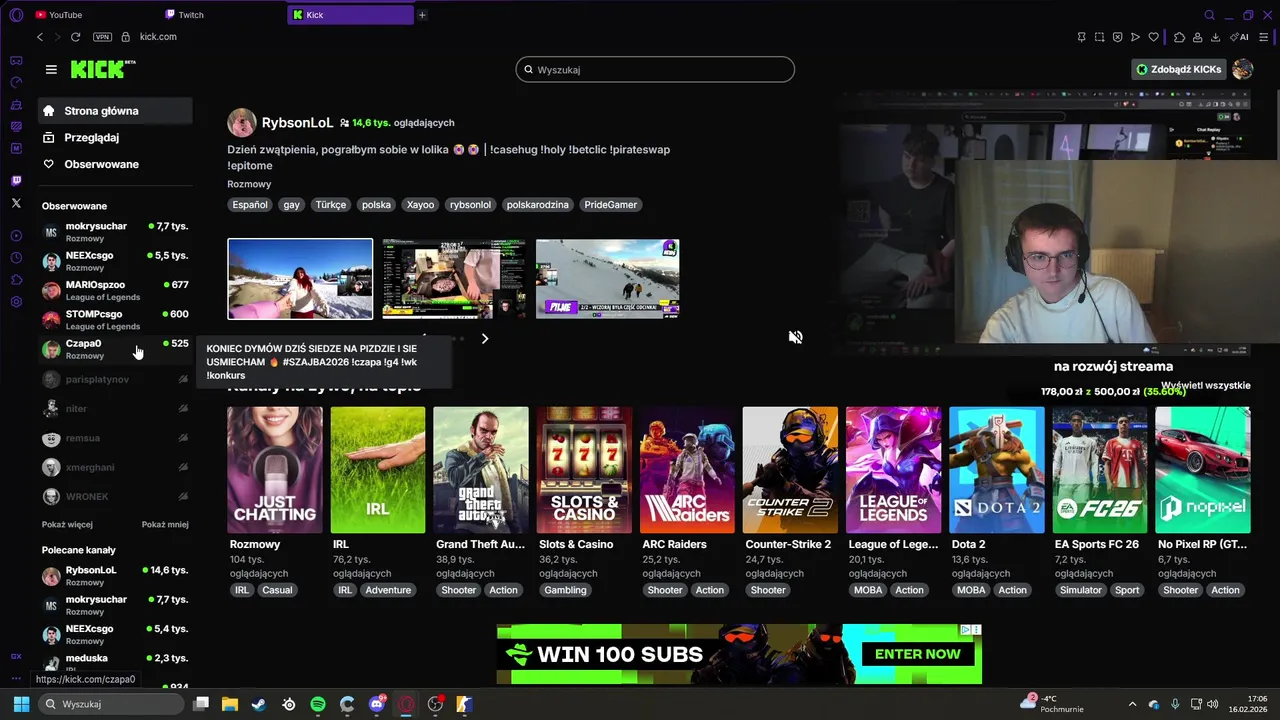Select the Kick browser tab
The width and height of the screenshot is (1280, 720).
350,15
